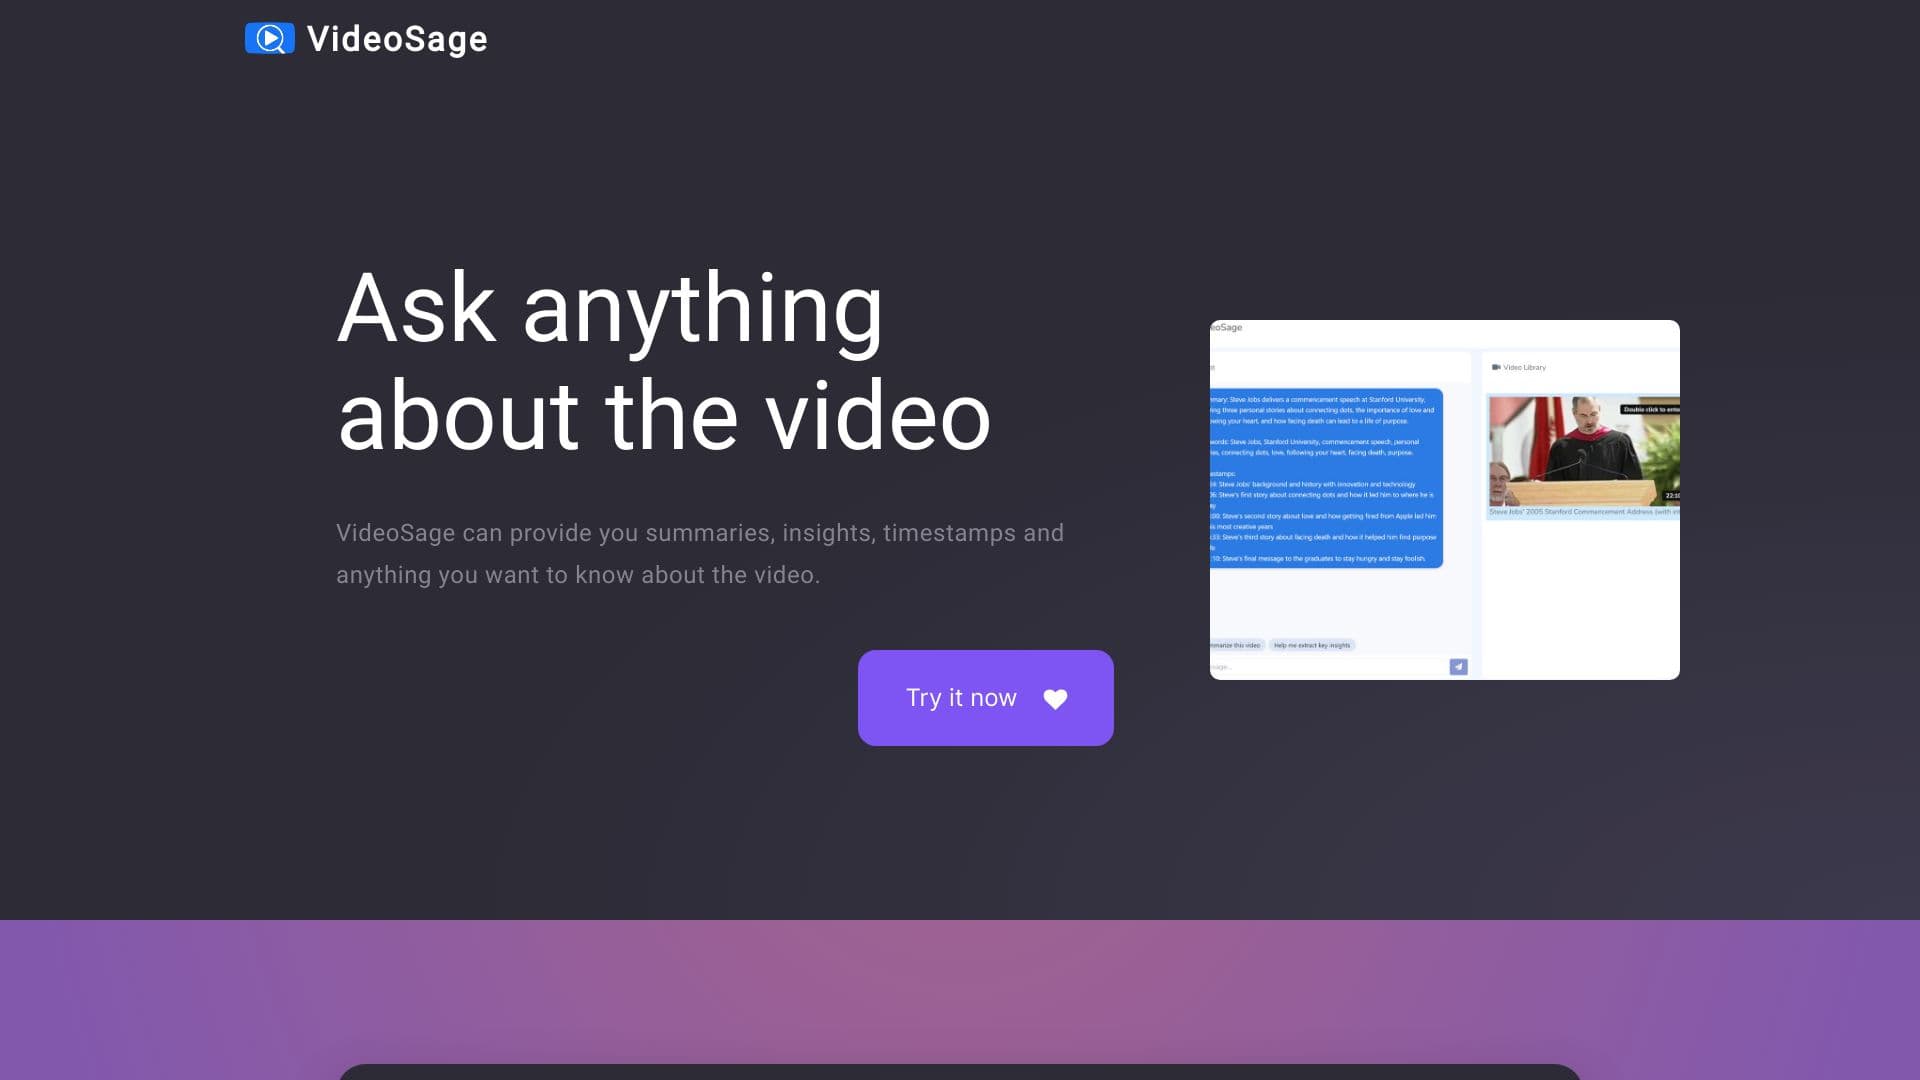This screenshot has width=1920, height=1080.
Task: Open the Steve Jobs Stanford video title link
Action: tap(1580, 512)
